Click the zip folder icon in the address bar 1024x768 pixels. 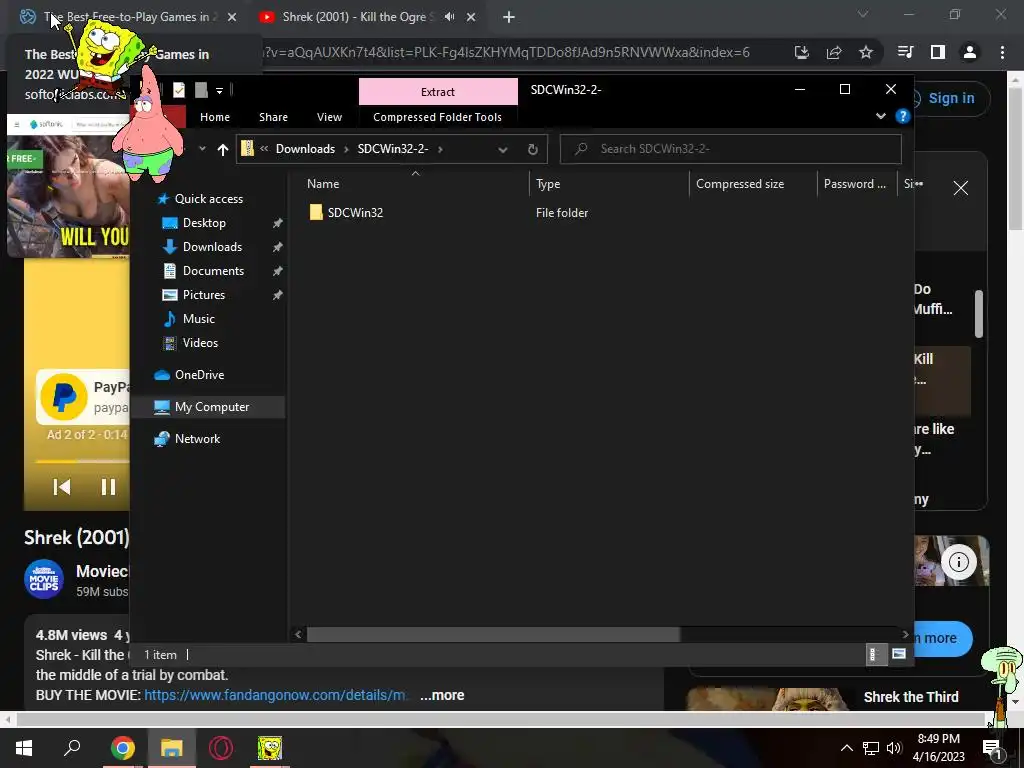point(247,148)
